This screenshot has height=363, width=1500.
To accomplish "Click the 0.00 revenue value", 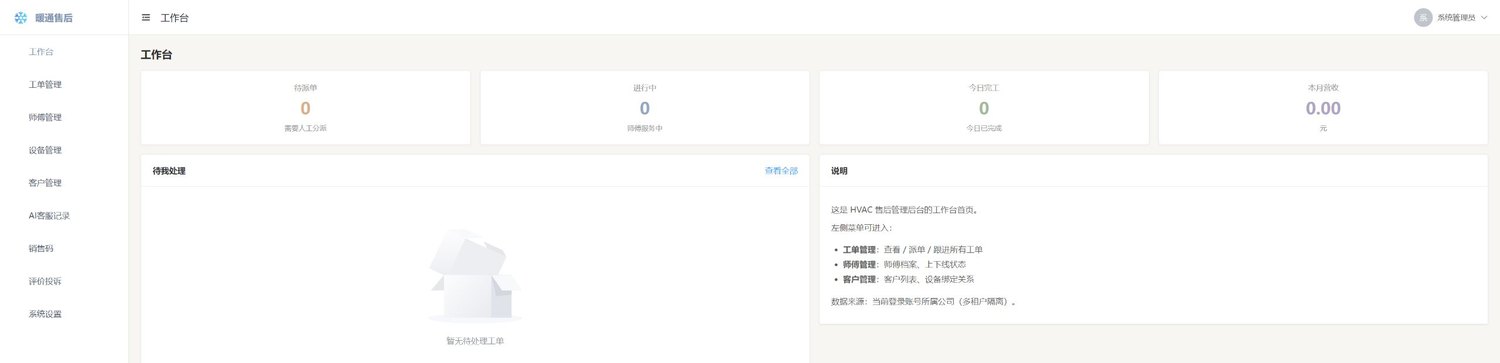I will [1323, 108].
